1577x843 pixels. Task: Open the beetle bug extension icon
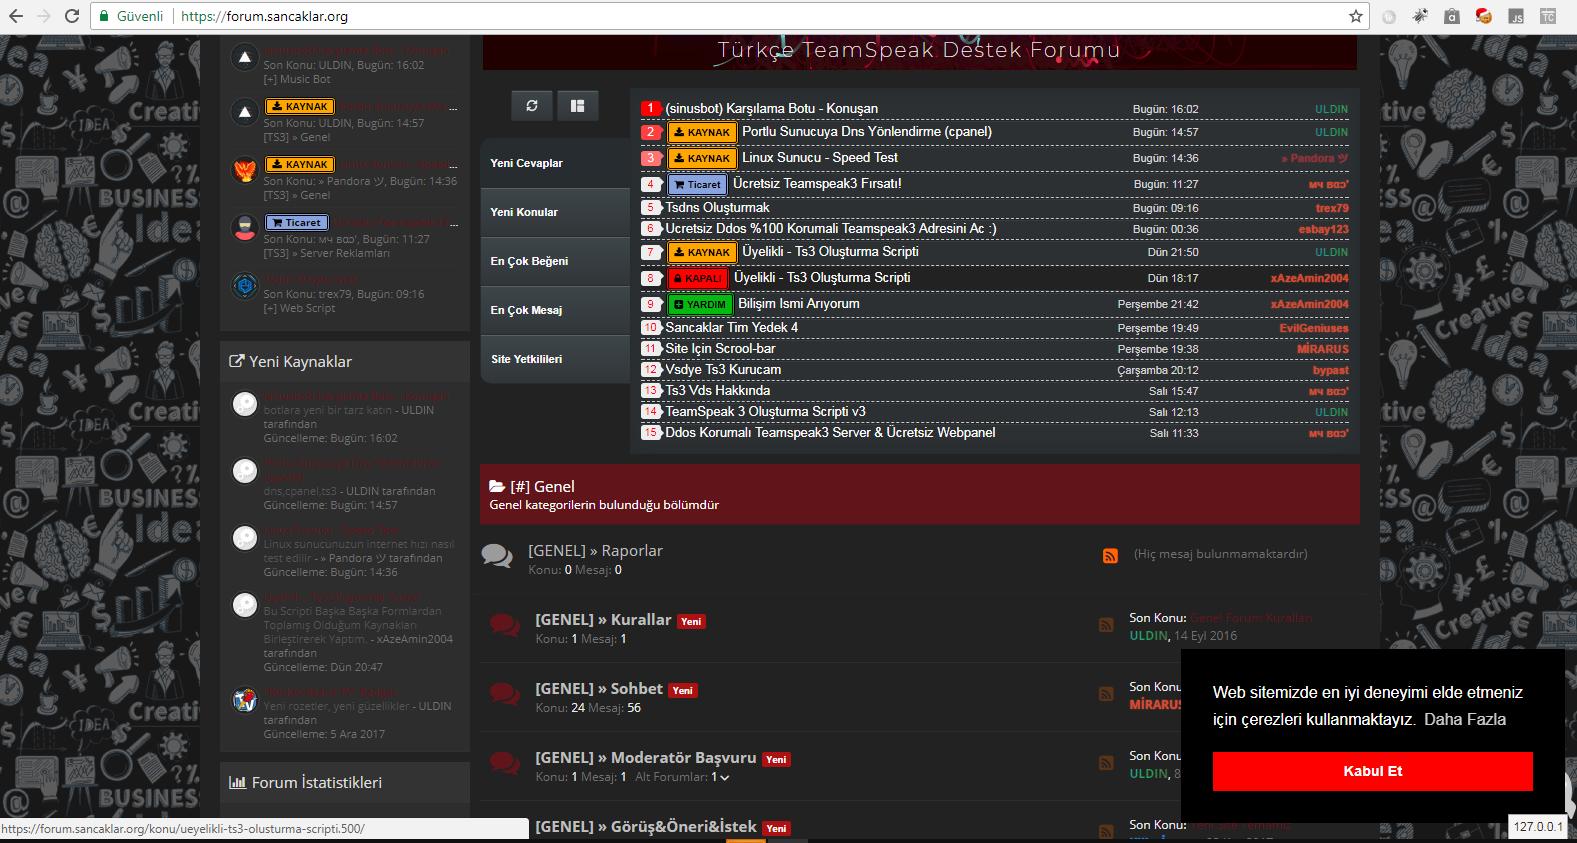(1420, 16)
